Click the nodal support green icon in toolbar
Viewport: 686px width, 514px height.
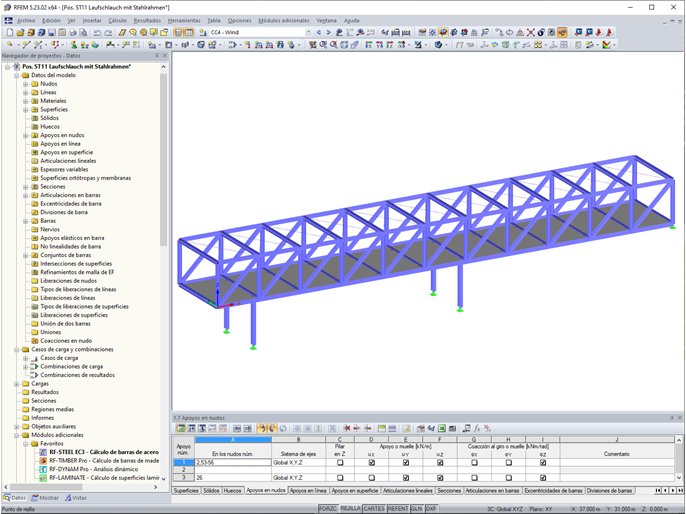(x=74, y=44)
